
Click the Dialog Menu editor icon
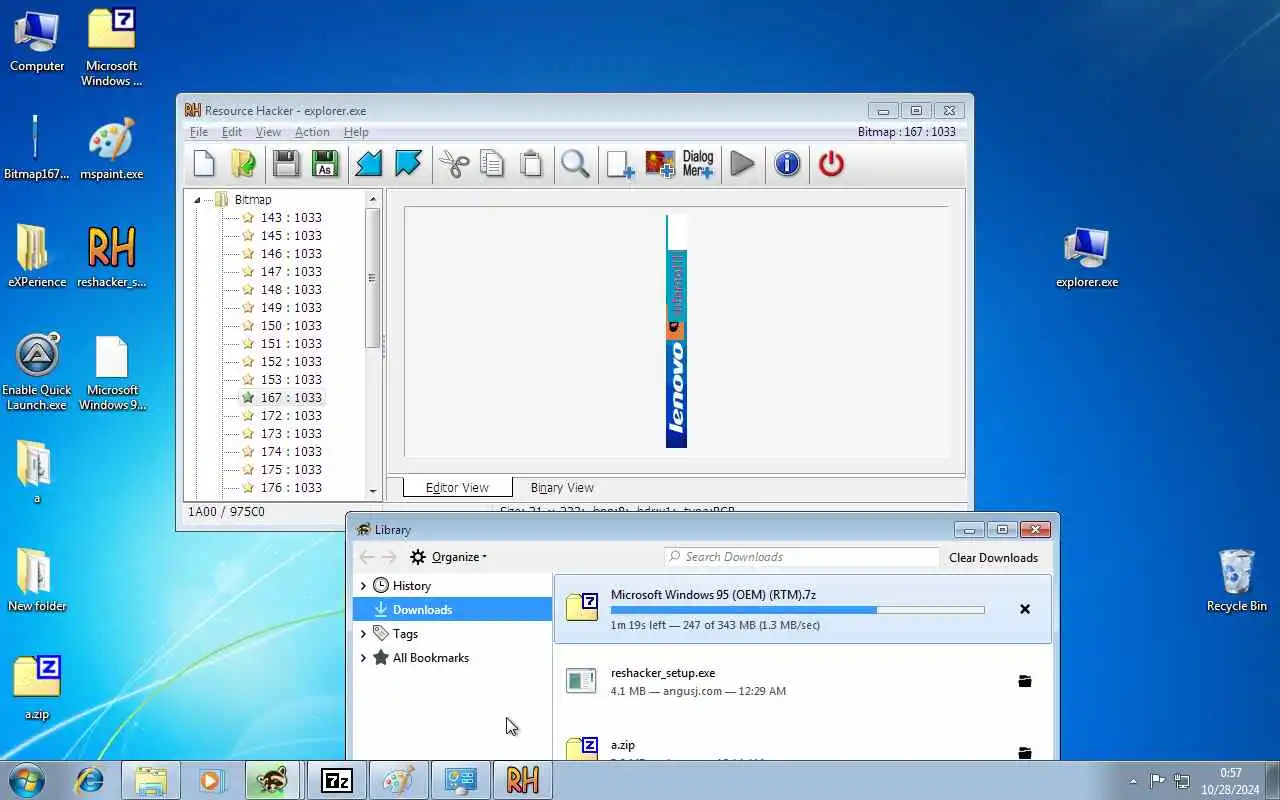coord(698,164)
